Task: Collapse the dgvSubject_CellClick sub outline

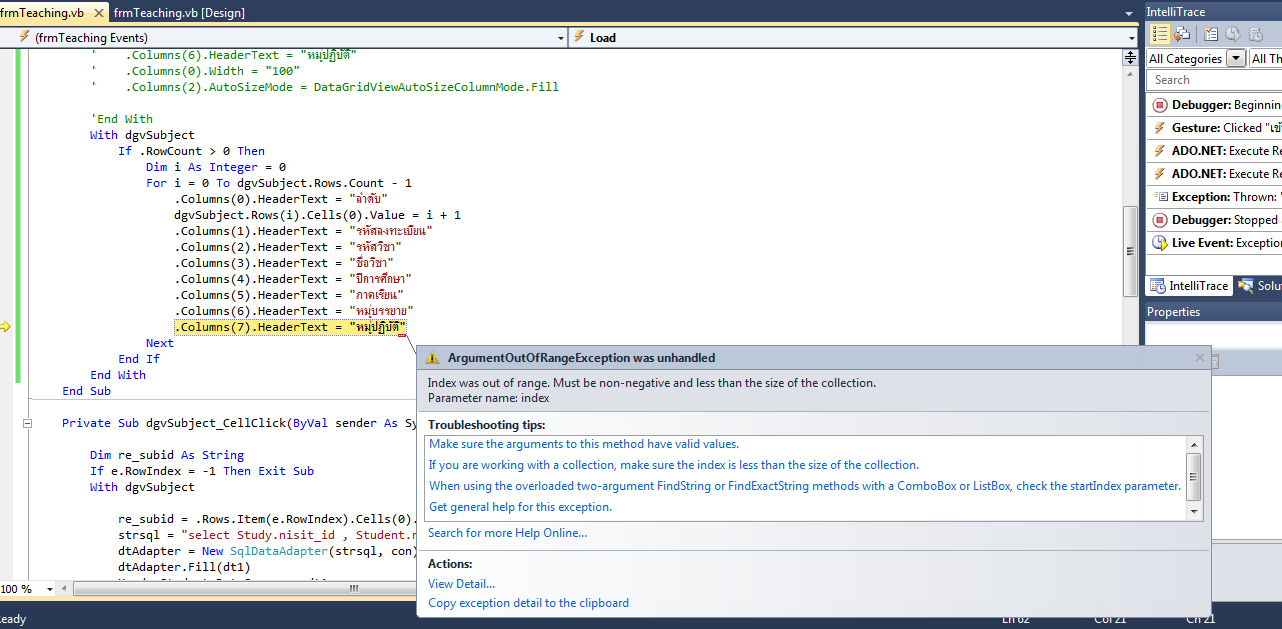Action: (x=27, y=423)
